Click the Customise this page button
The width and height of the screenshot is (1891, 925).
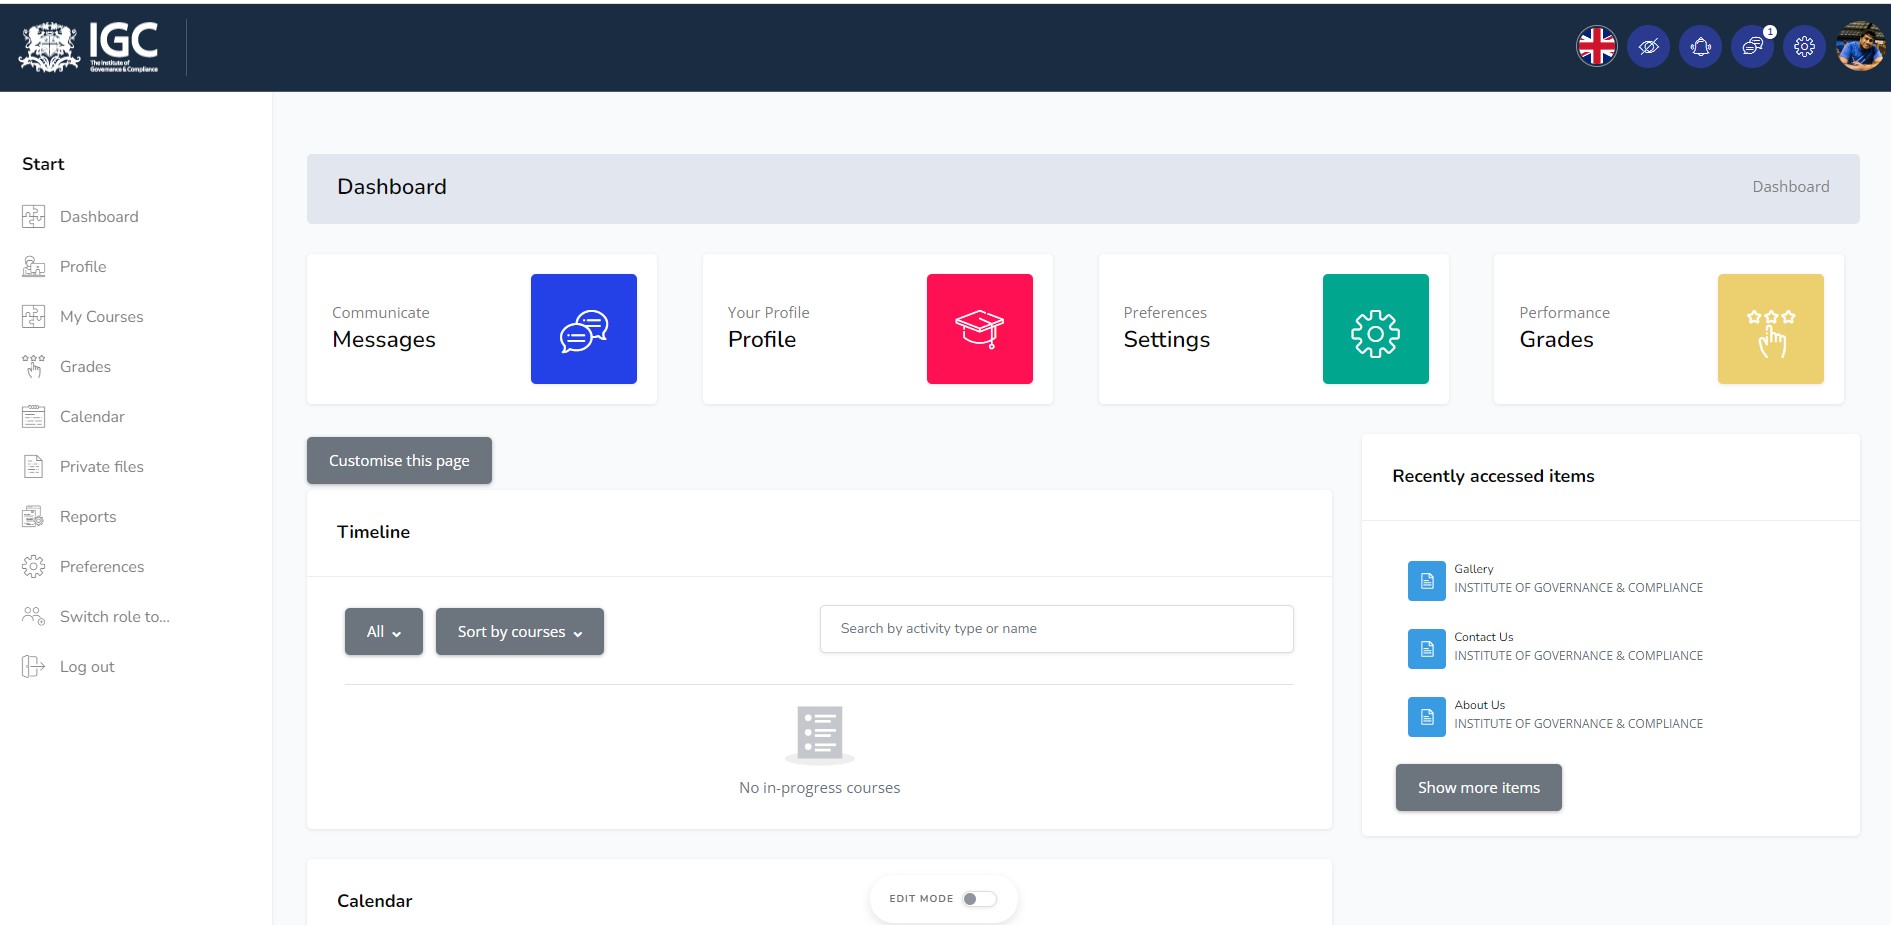(x=398, y=460)
